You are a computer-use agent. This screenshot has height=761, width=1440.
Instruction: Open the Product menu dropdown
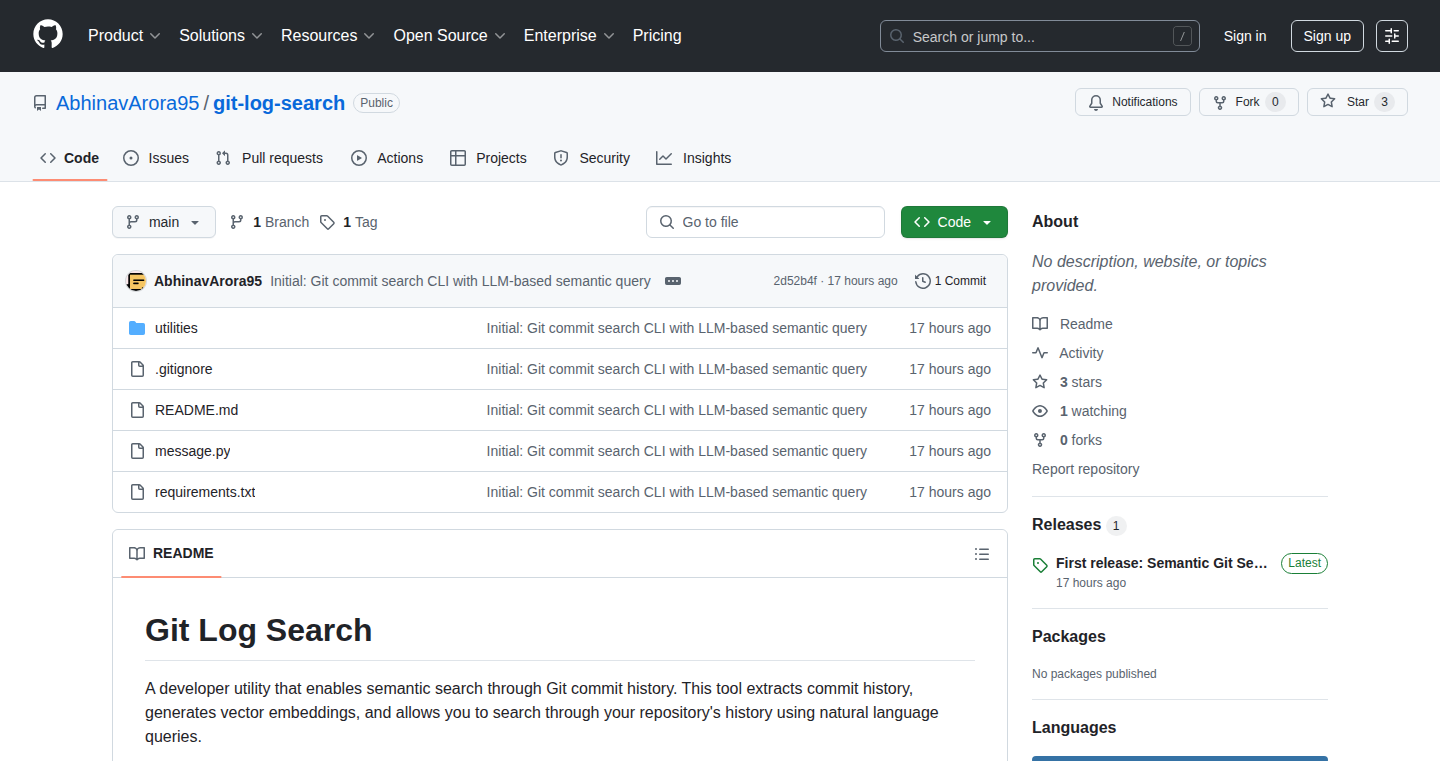(x=124, y=36)
